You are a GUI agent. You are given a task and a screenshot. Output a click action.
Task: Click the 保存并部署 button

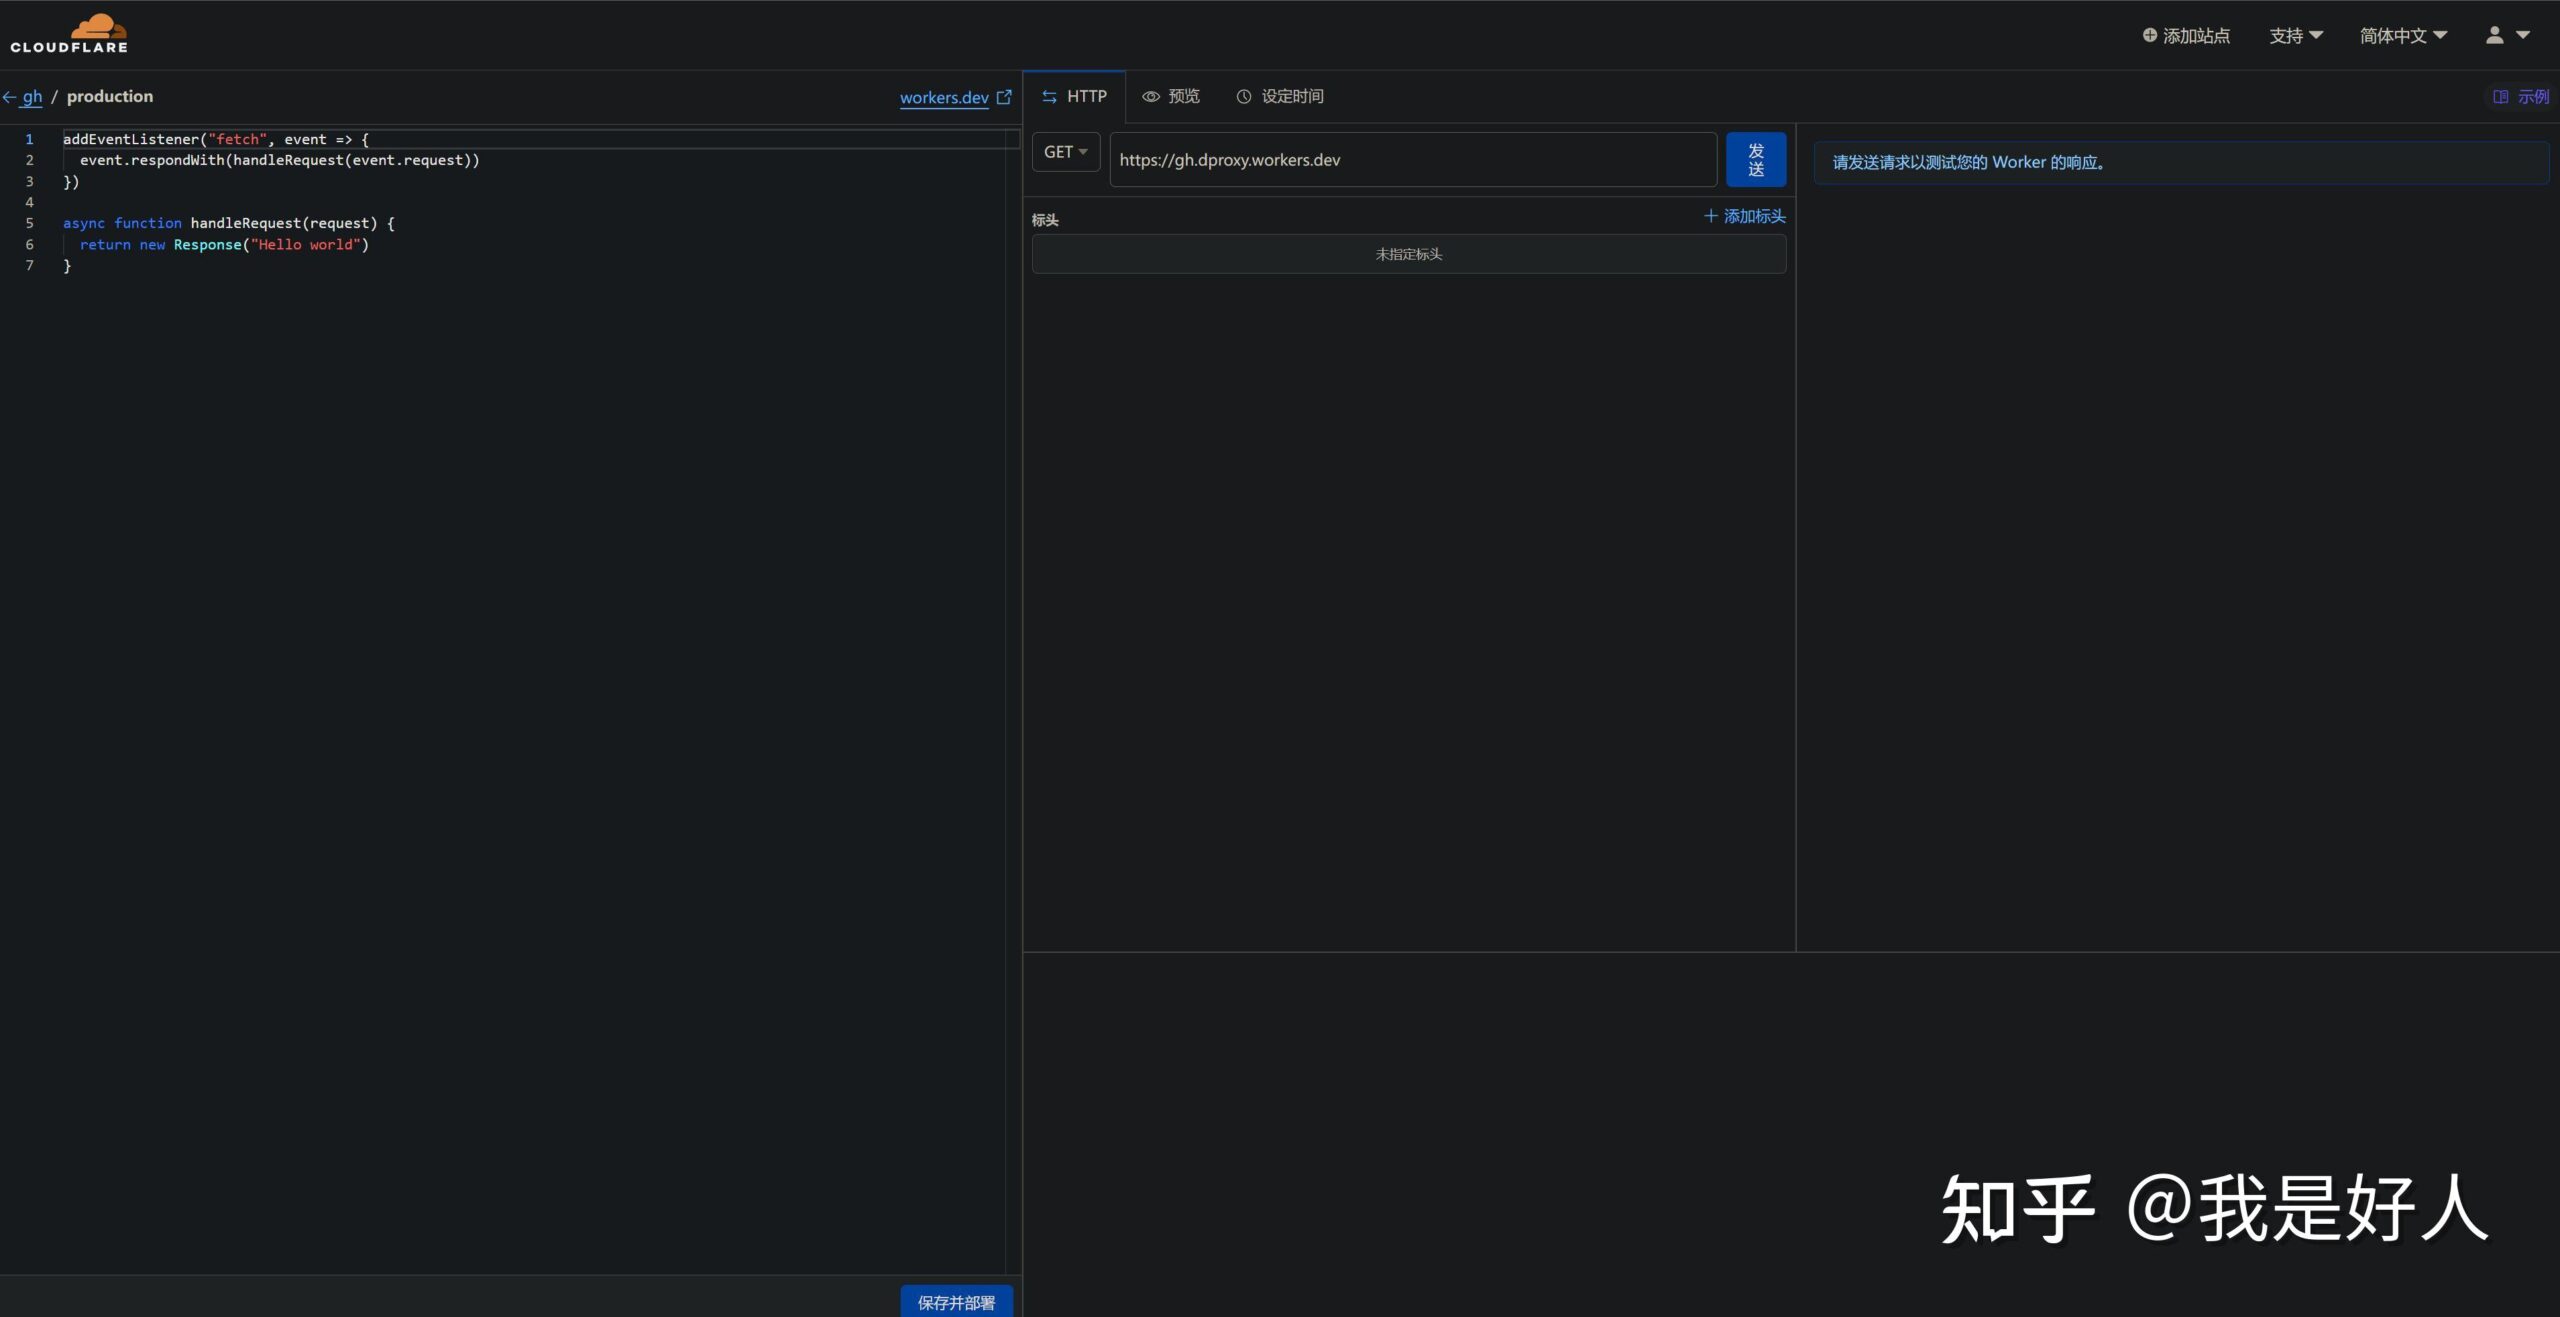click(x=956, y=1302)
